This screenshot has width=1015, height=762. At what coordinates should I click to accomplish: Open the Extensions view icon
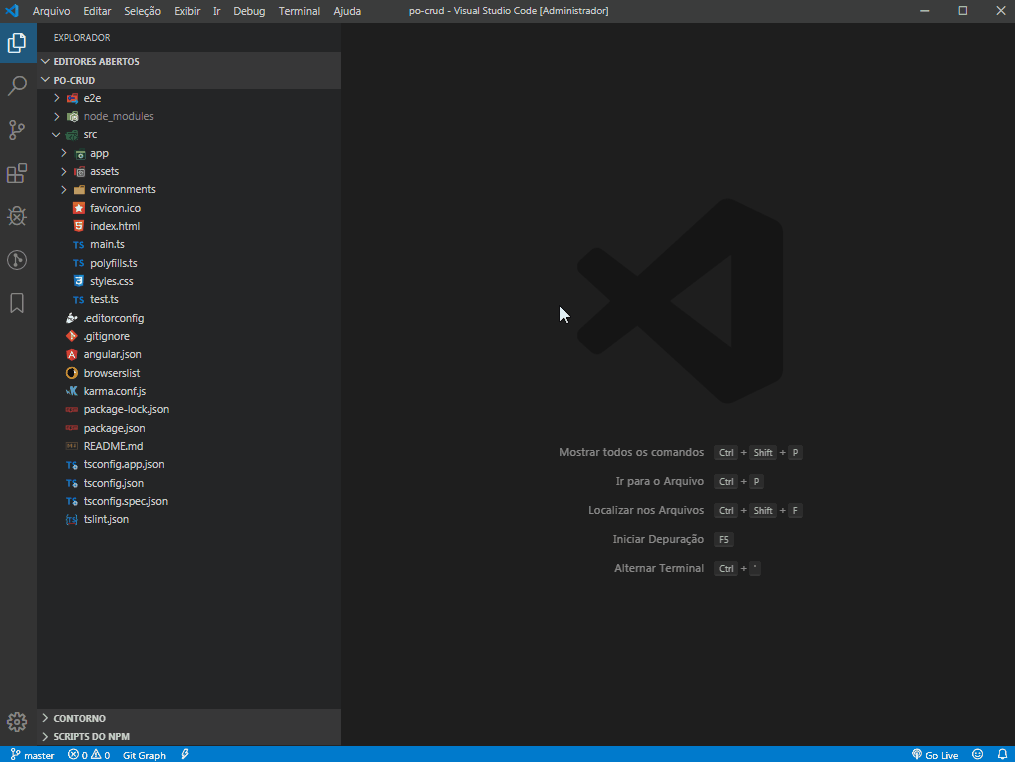coord(17,173)
